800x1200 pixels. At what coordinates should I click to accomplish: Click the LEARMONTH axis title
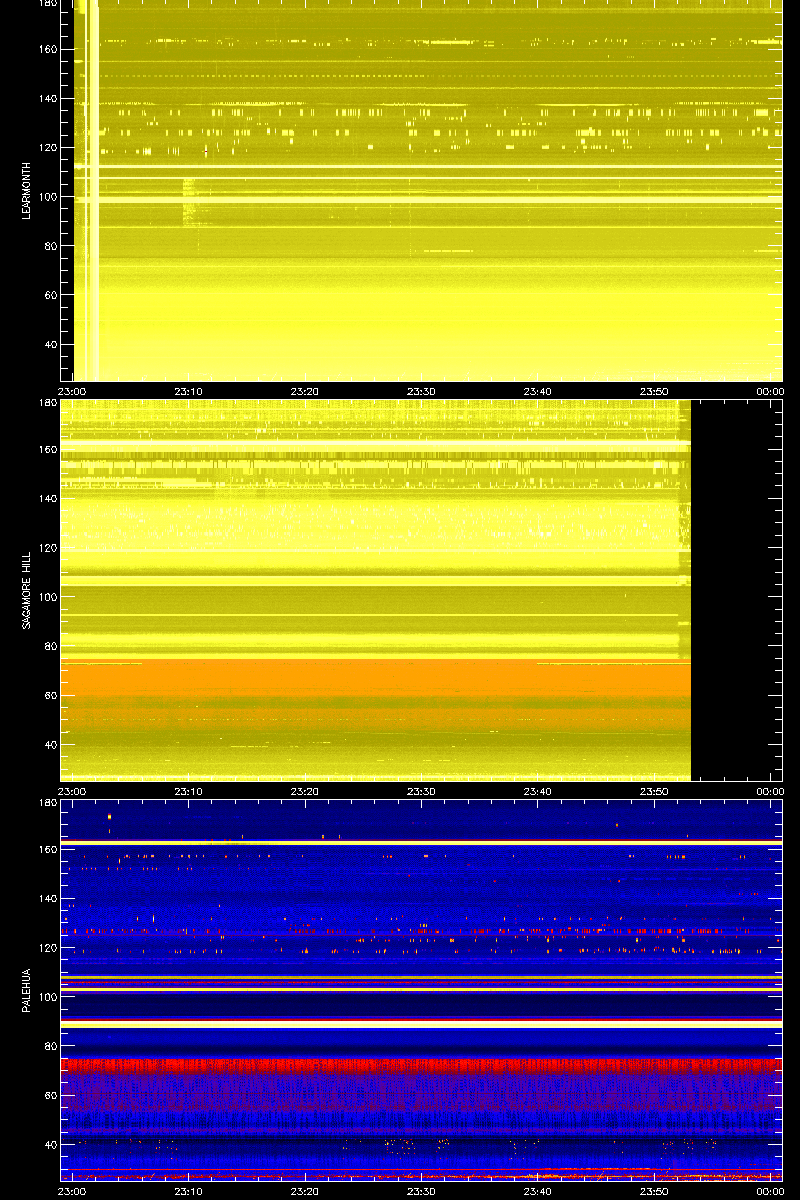(x=26, y=192)
